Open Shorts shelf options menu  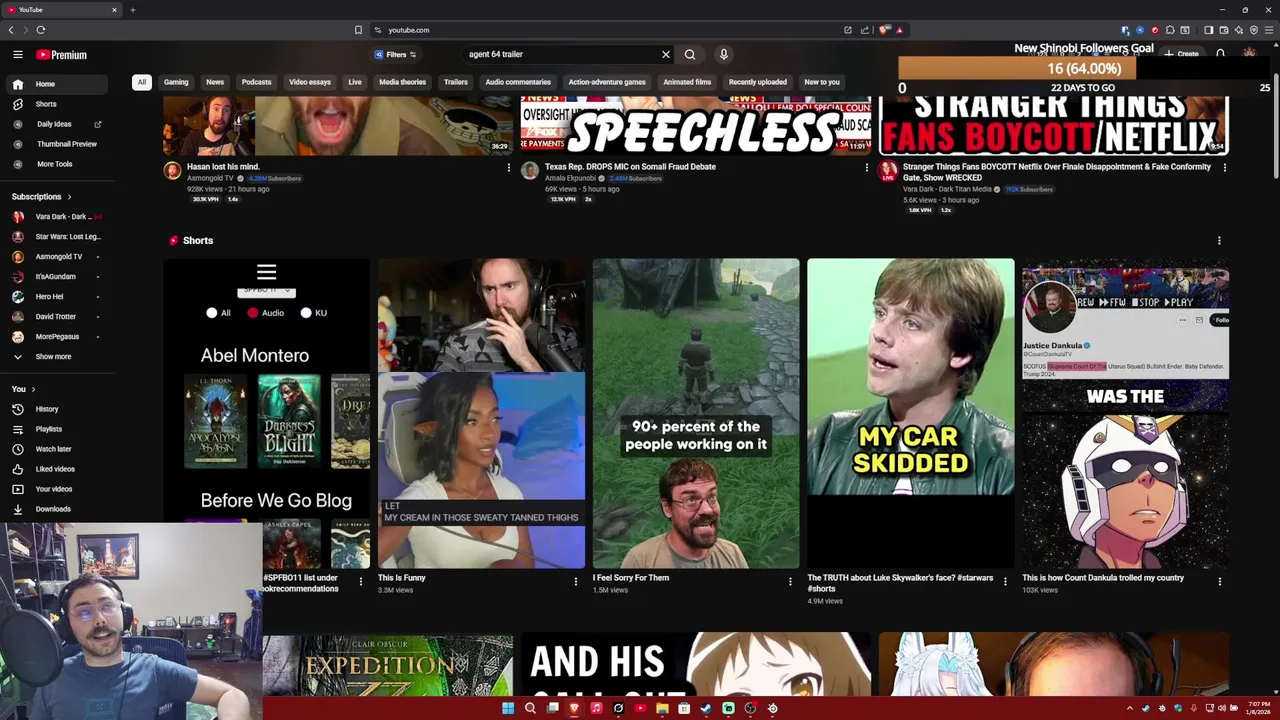click(1219, 241)
